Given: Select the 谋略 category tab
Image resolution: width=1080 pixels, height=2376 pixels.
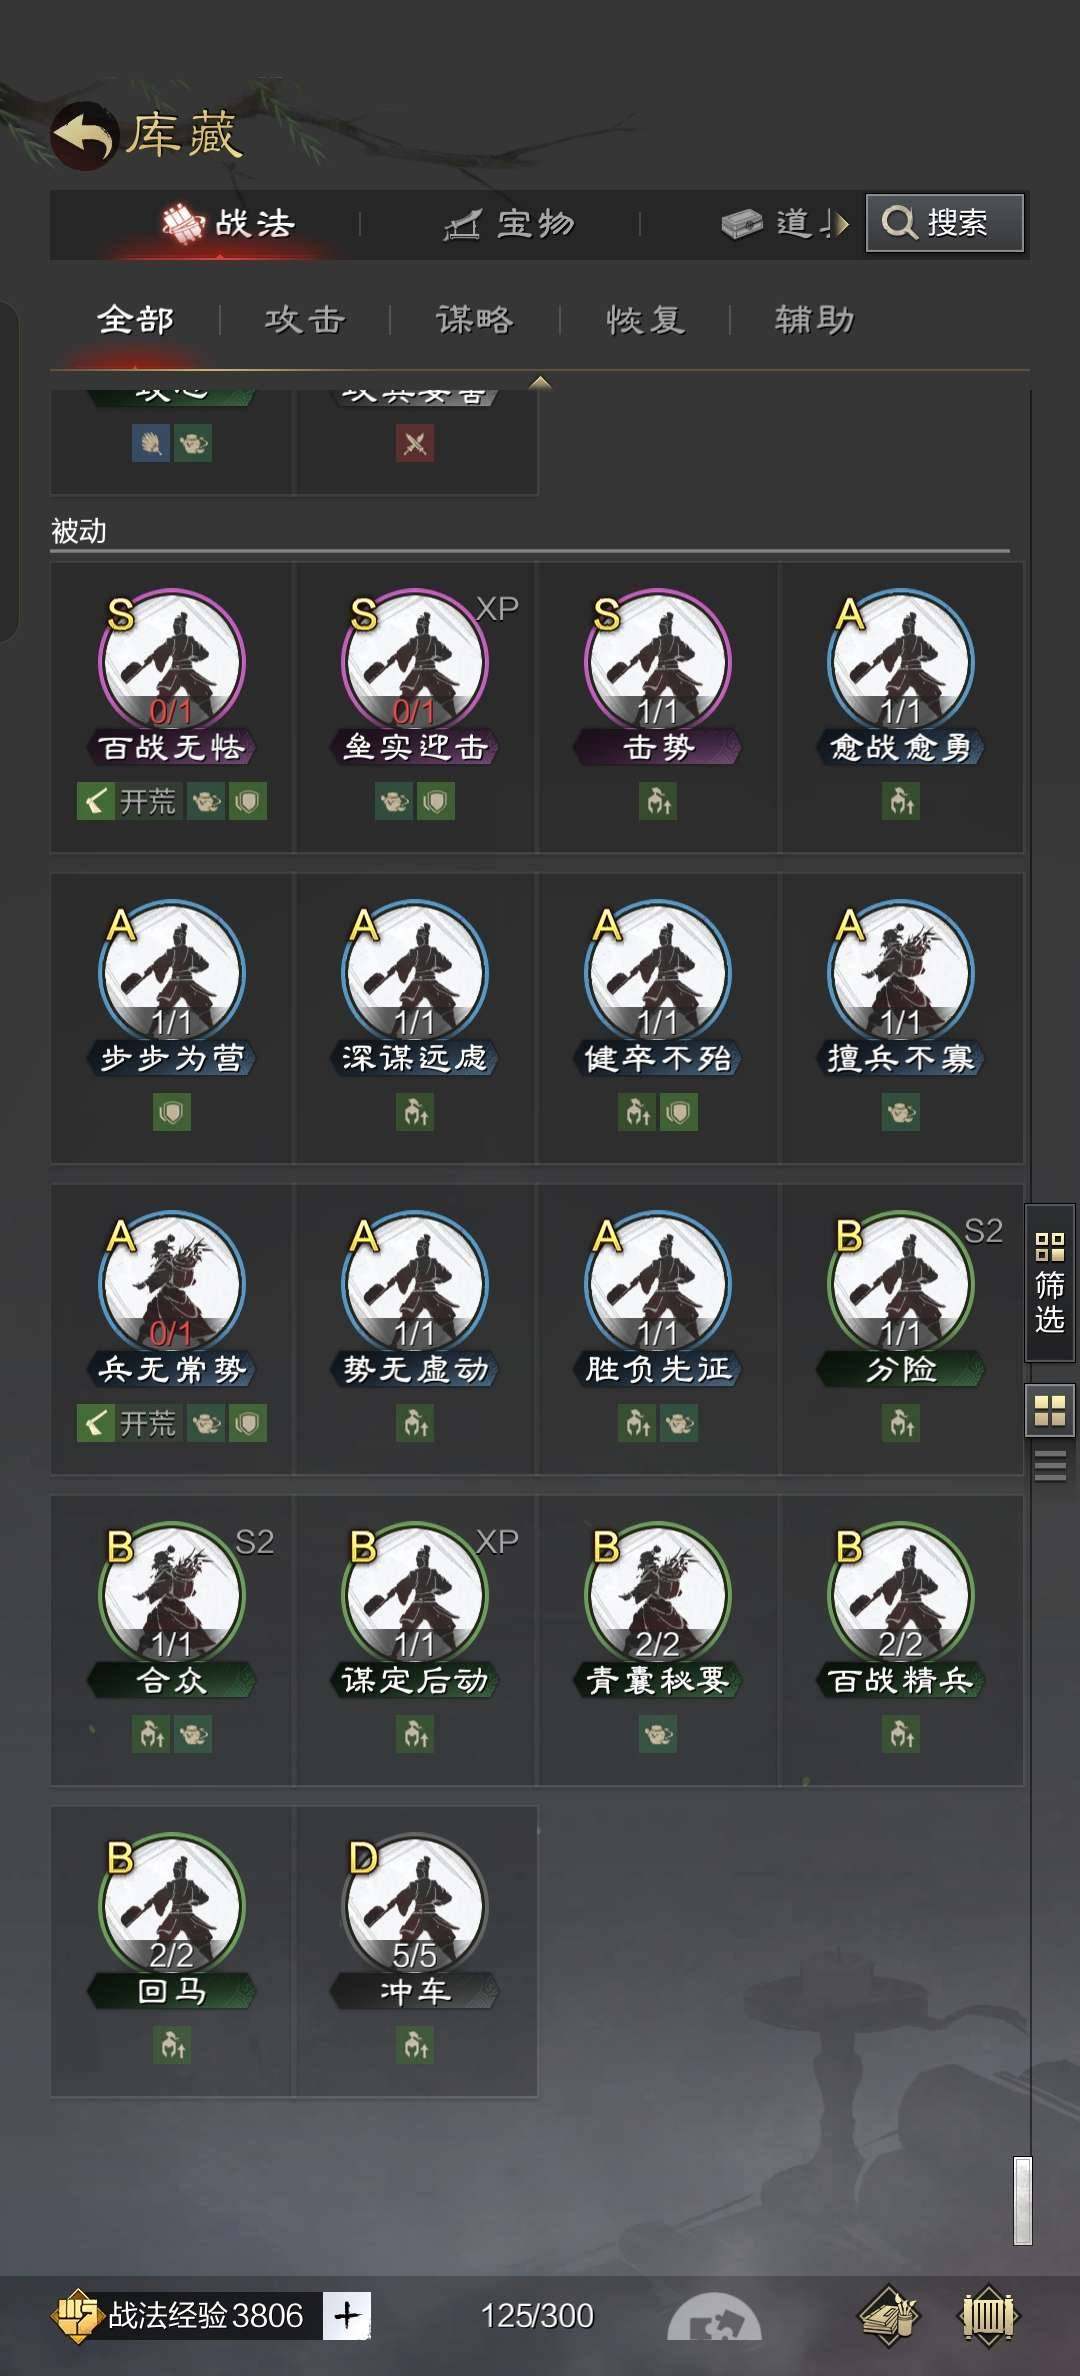Looking at the screenshot, I should (x=475, y=320).
